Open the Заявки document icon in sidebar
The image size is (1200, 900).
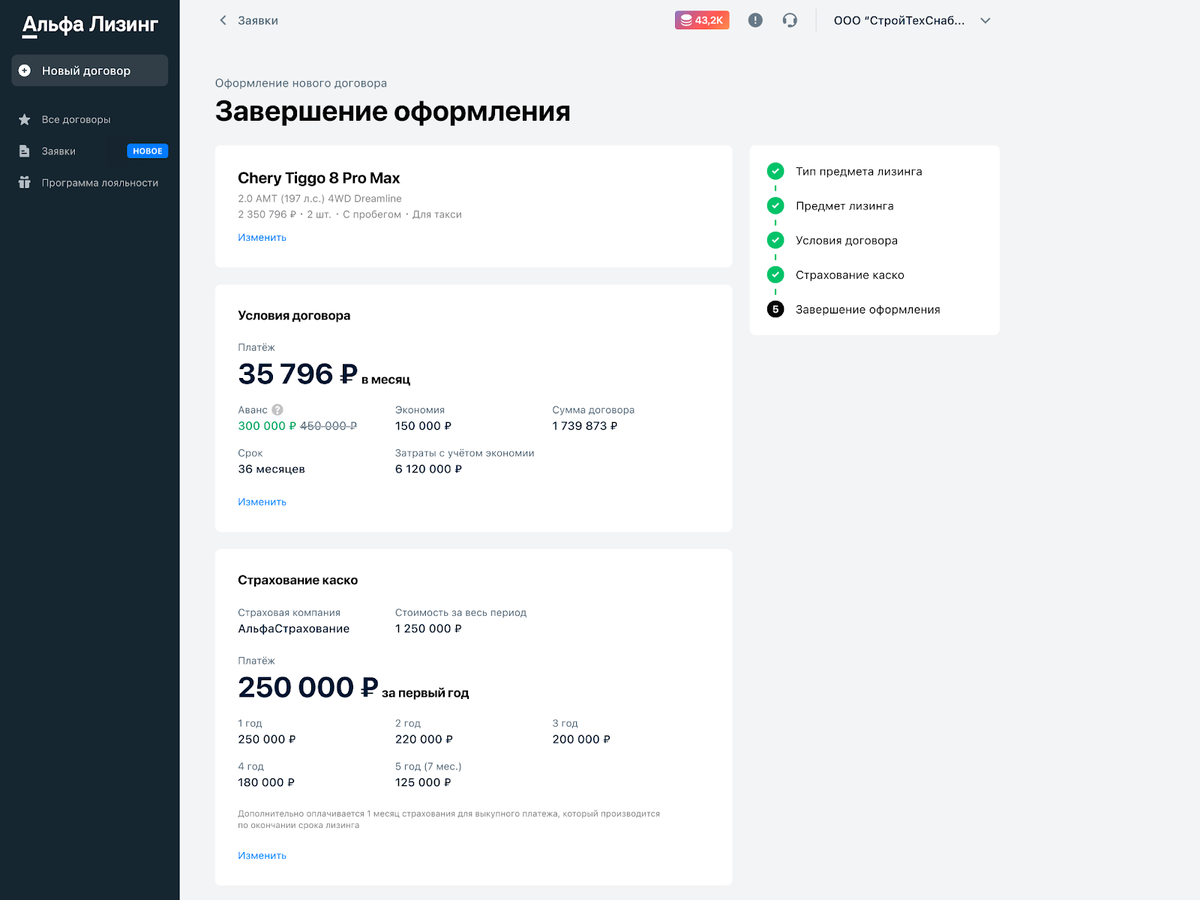[24, 150]
